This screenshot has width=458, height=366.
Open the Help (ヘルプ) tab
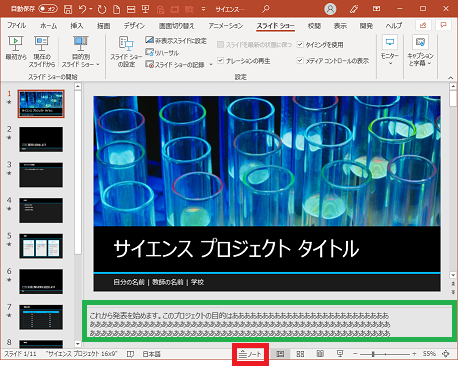click(x=394, y=25)
